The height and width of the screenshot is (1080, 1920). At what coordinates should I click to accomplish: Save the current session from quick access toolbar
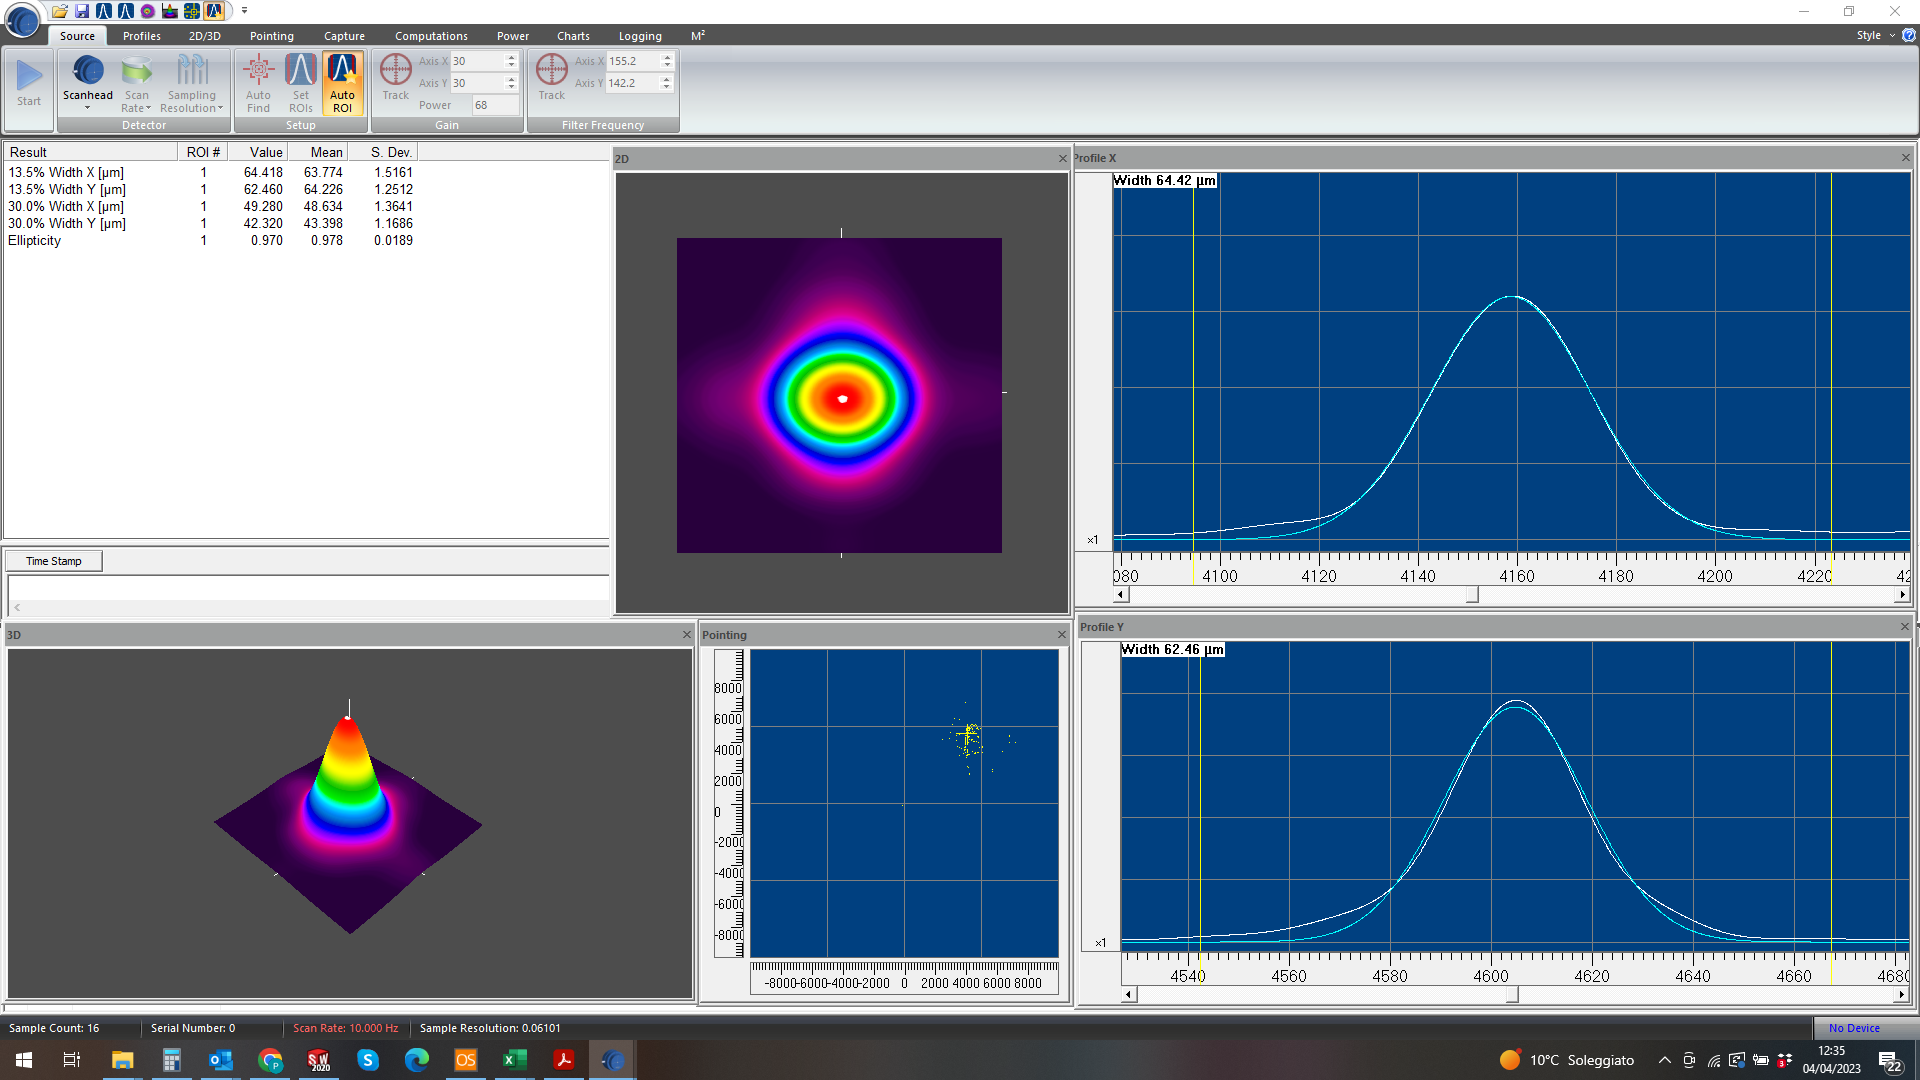coord(80,11)
